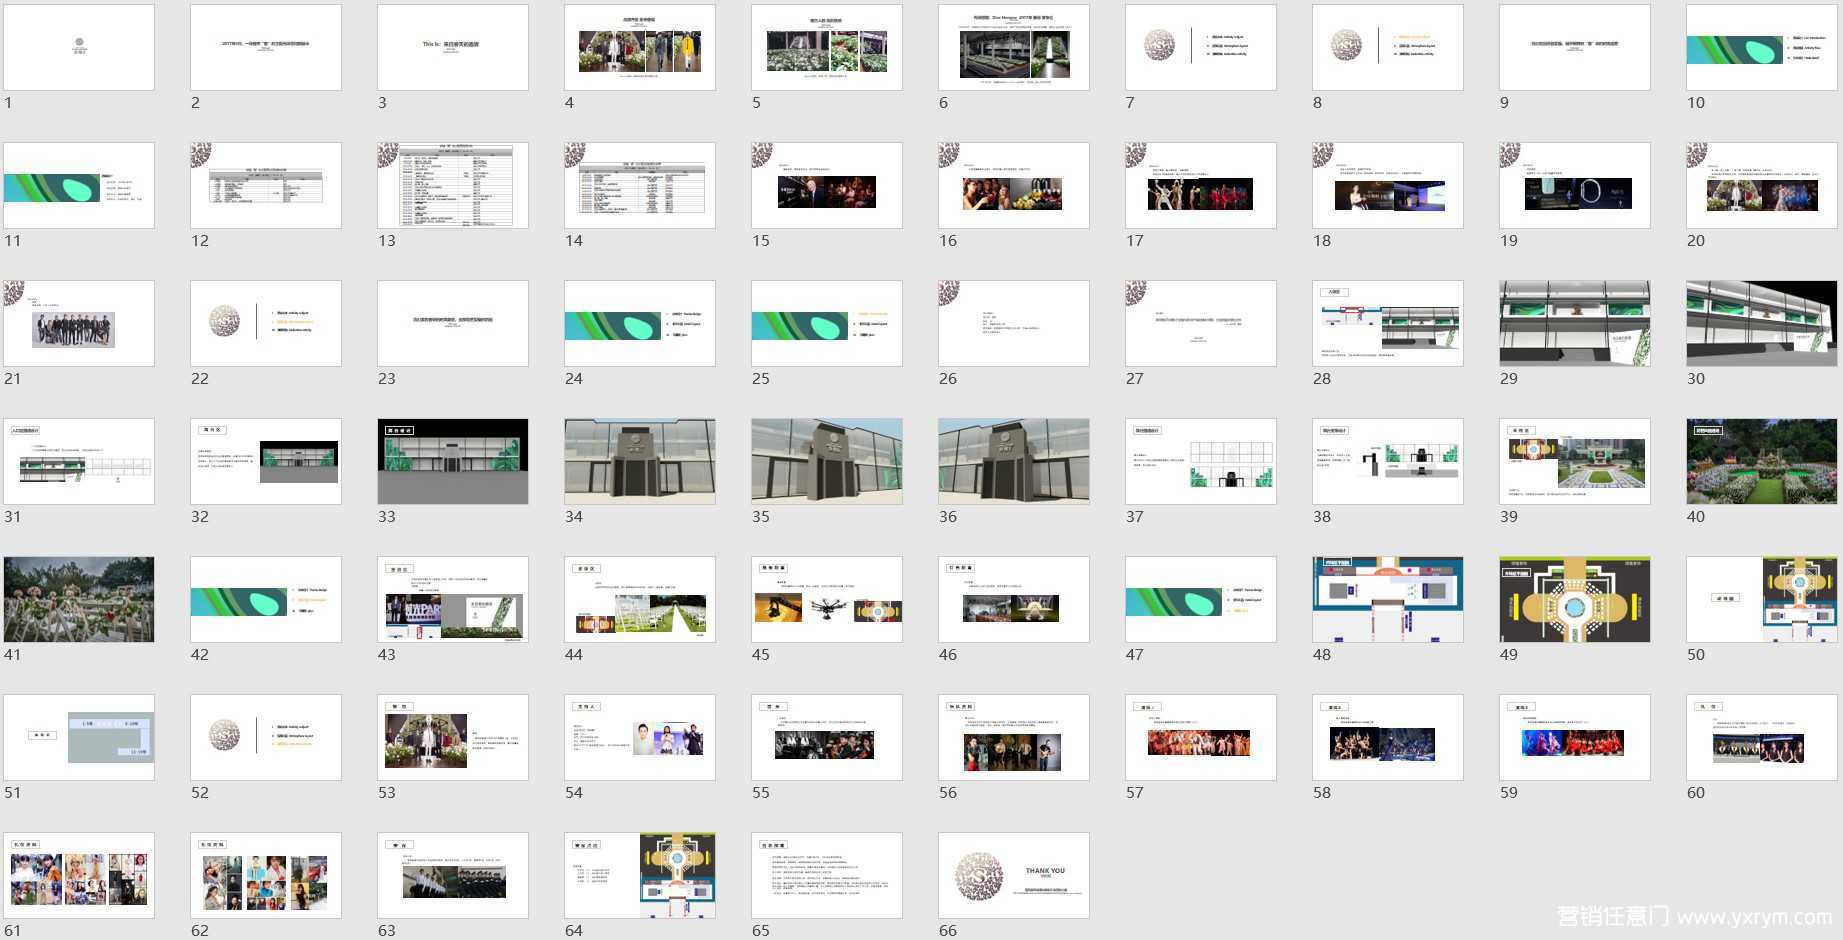Select slide 56 thumbnail

(x=1014, y=737)
